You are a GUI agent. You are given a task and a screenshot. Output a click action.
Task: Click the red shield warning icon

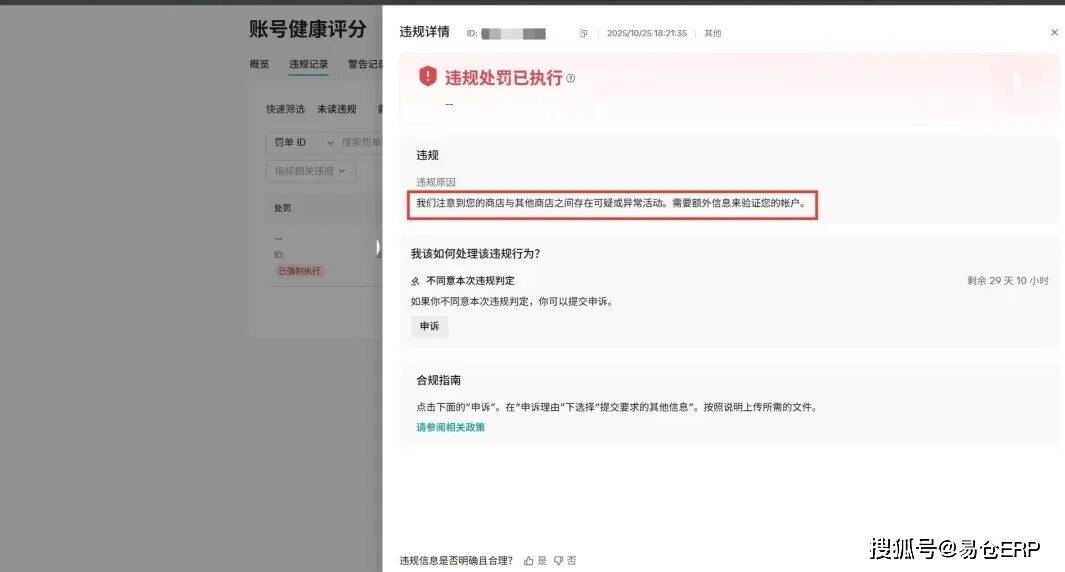(427, 76)
